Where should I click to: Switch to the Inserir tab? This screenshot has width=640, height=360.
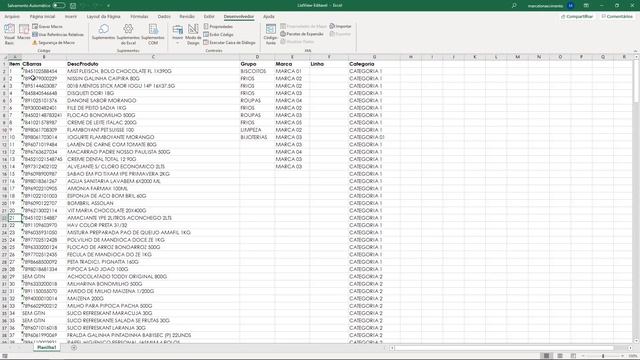click(x=71, y=17)
